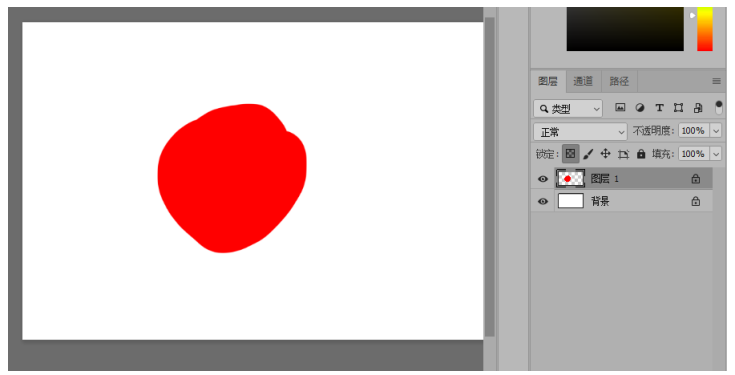
Task: Click the 填充 100% value field
Action: [x=694, y=153]
